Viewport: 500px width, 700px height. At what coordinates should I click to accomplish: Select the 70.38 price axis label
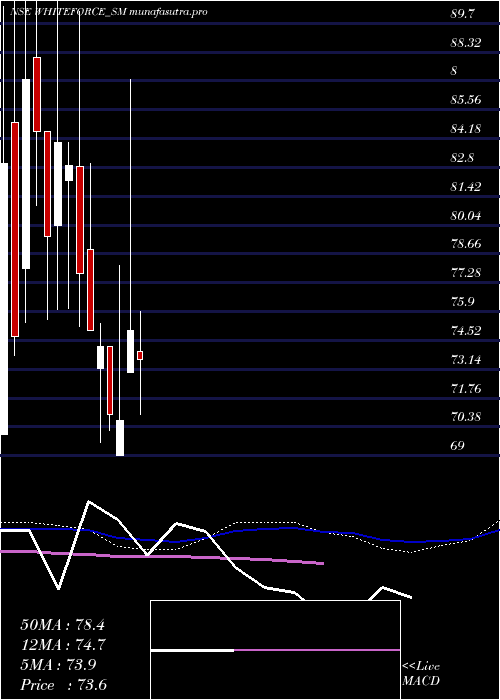pyautogui.click(x=466, y=417)
